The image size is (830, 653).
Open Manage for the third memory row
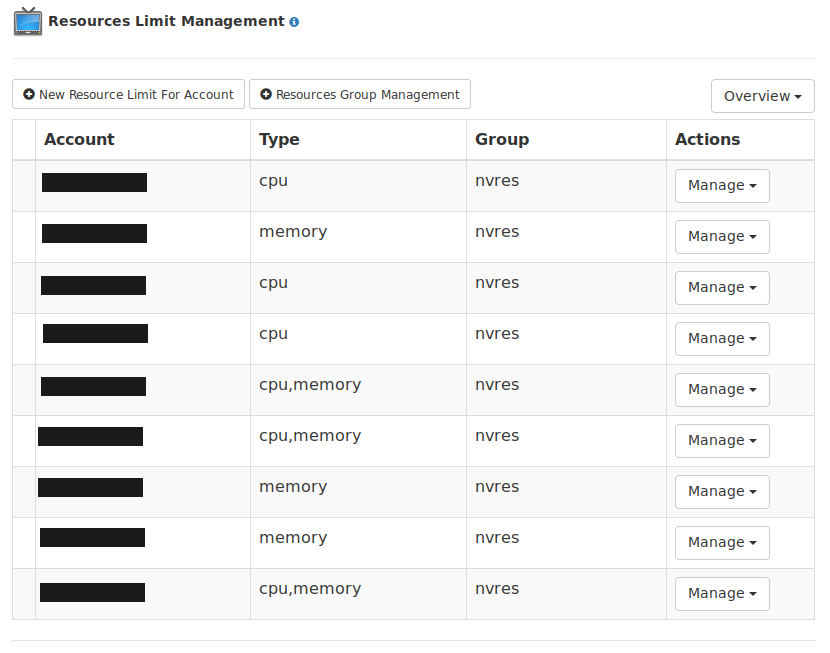(x=722, y=542)
